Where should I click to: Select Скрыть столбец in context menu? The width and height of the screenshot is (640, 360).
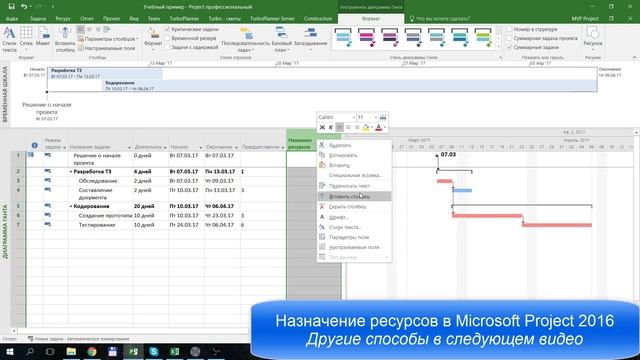[x=353, y=207]
